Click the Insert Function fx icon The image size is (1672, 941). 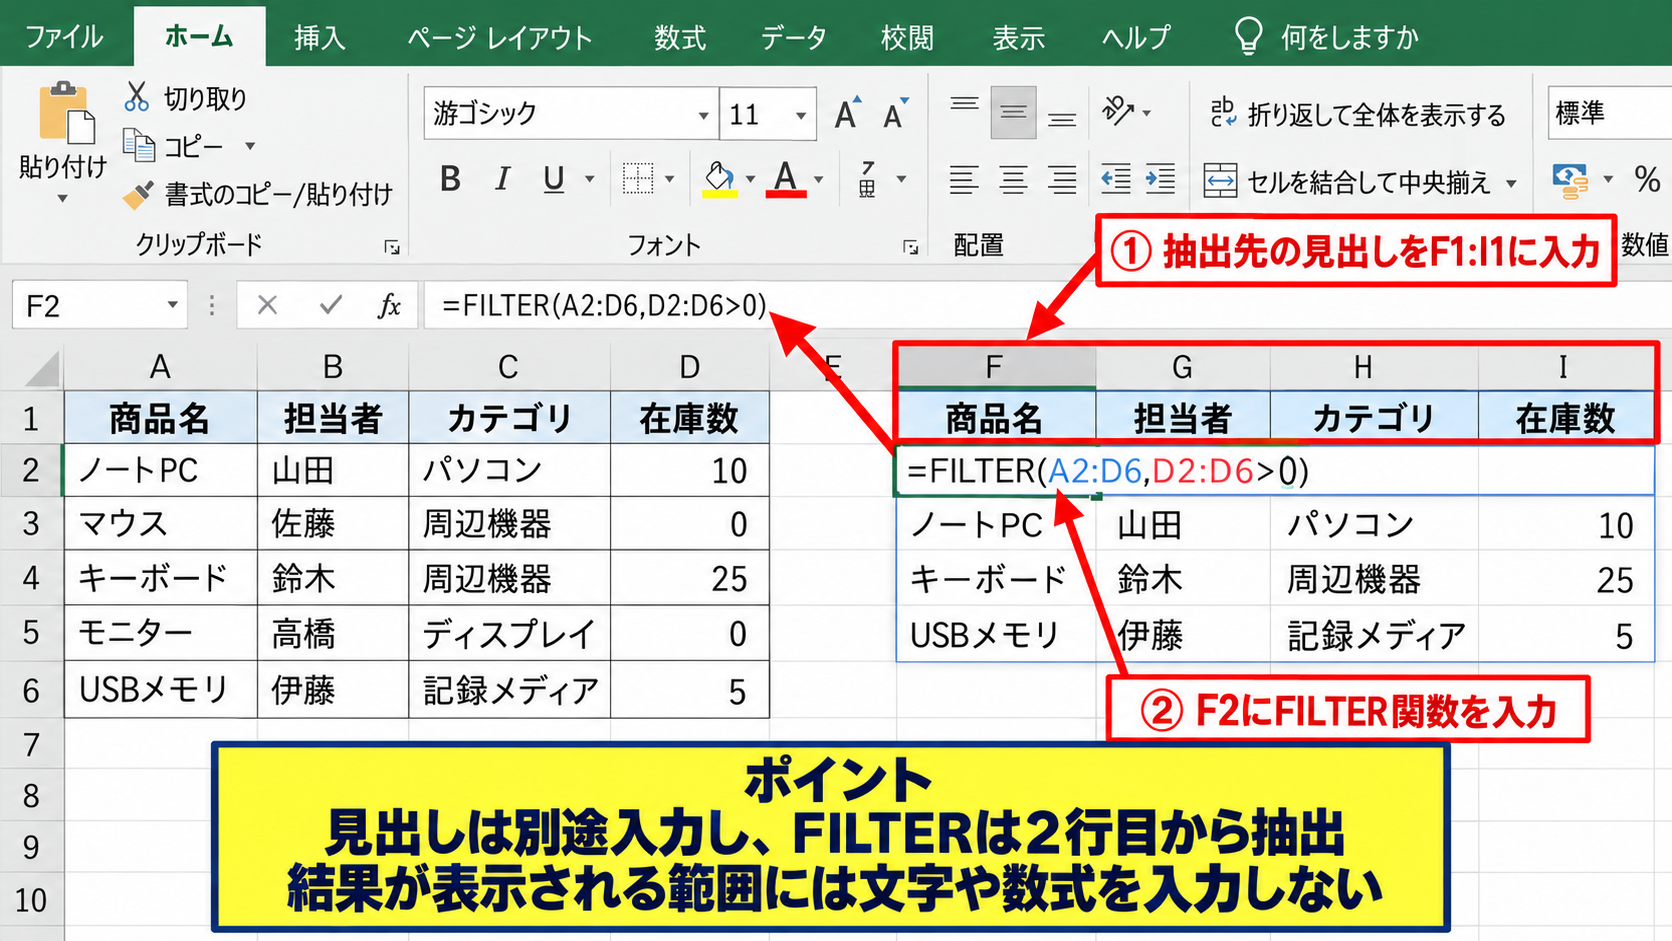click(x=389, y=306)
